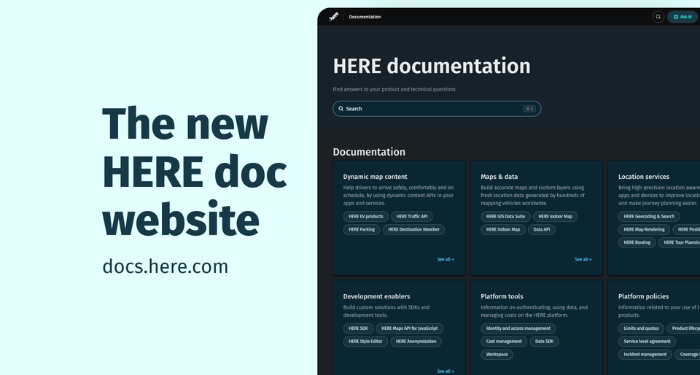Click the magnifier icon inside Search box

(x=341, y=108)
